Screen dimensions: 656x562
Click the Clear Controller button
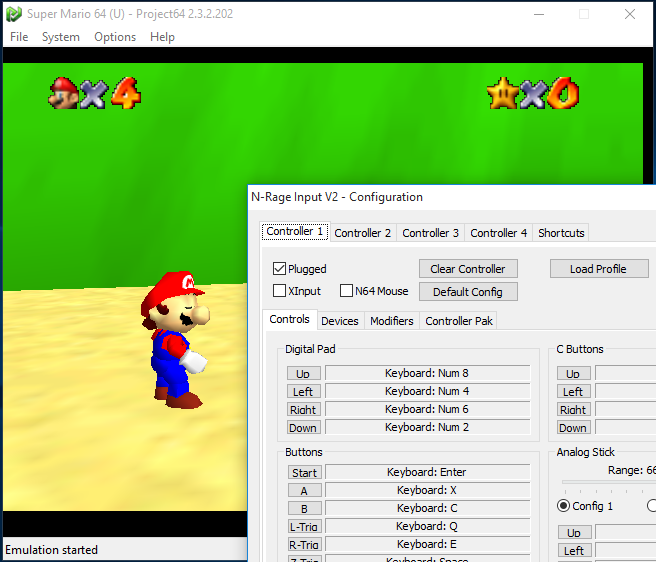coord(468,269)
